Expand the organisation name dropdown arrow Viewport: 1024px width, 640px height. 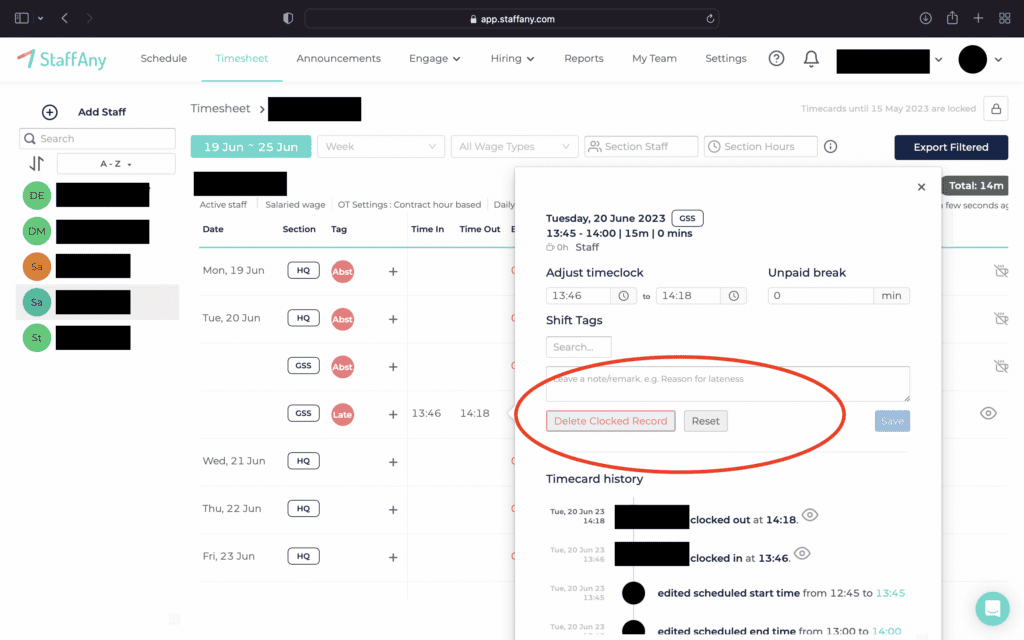(x=938, y=59)
